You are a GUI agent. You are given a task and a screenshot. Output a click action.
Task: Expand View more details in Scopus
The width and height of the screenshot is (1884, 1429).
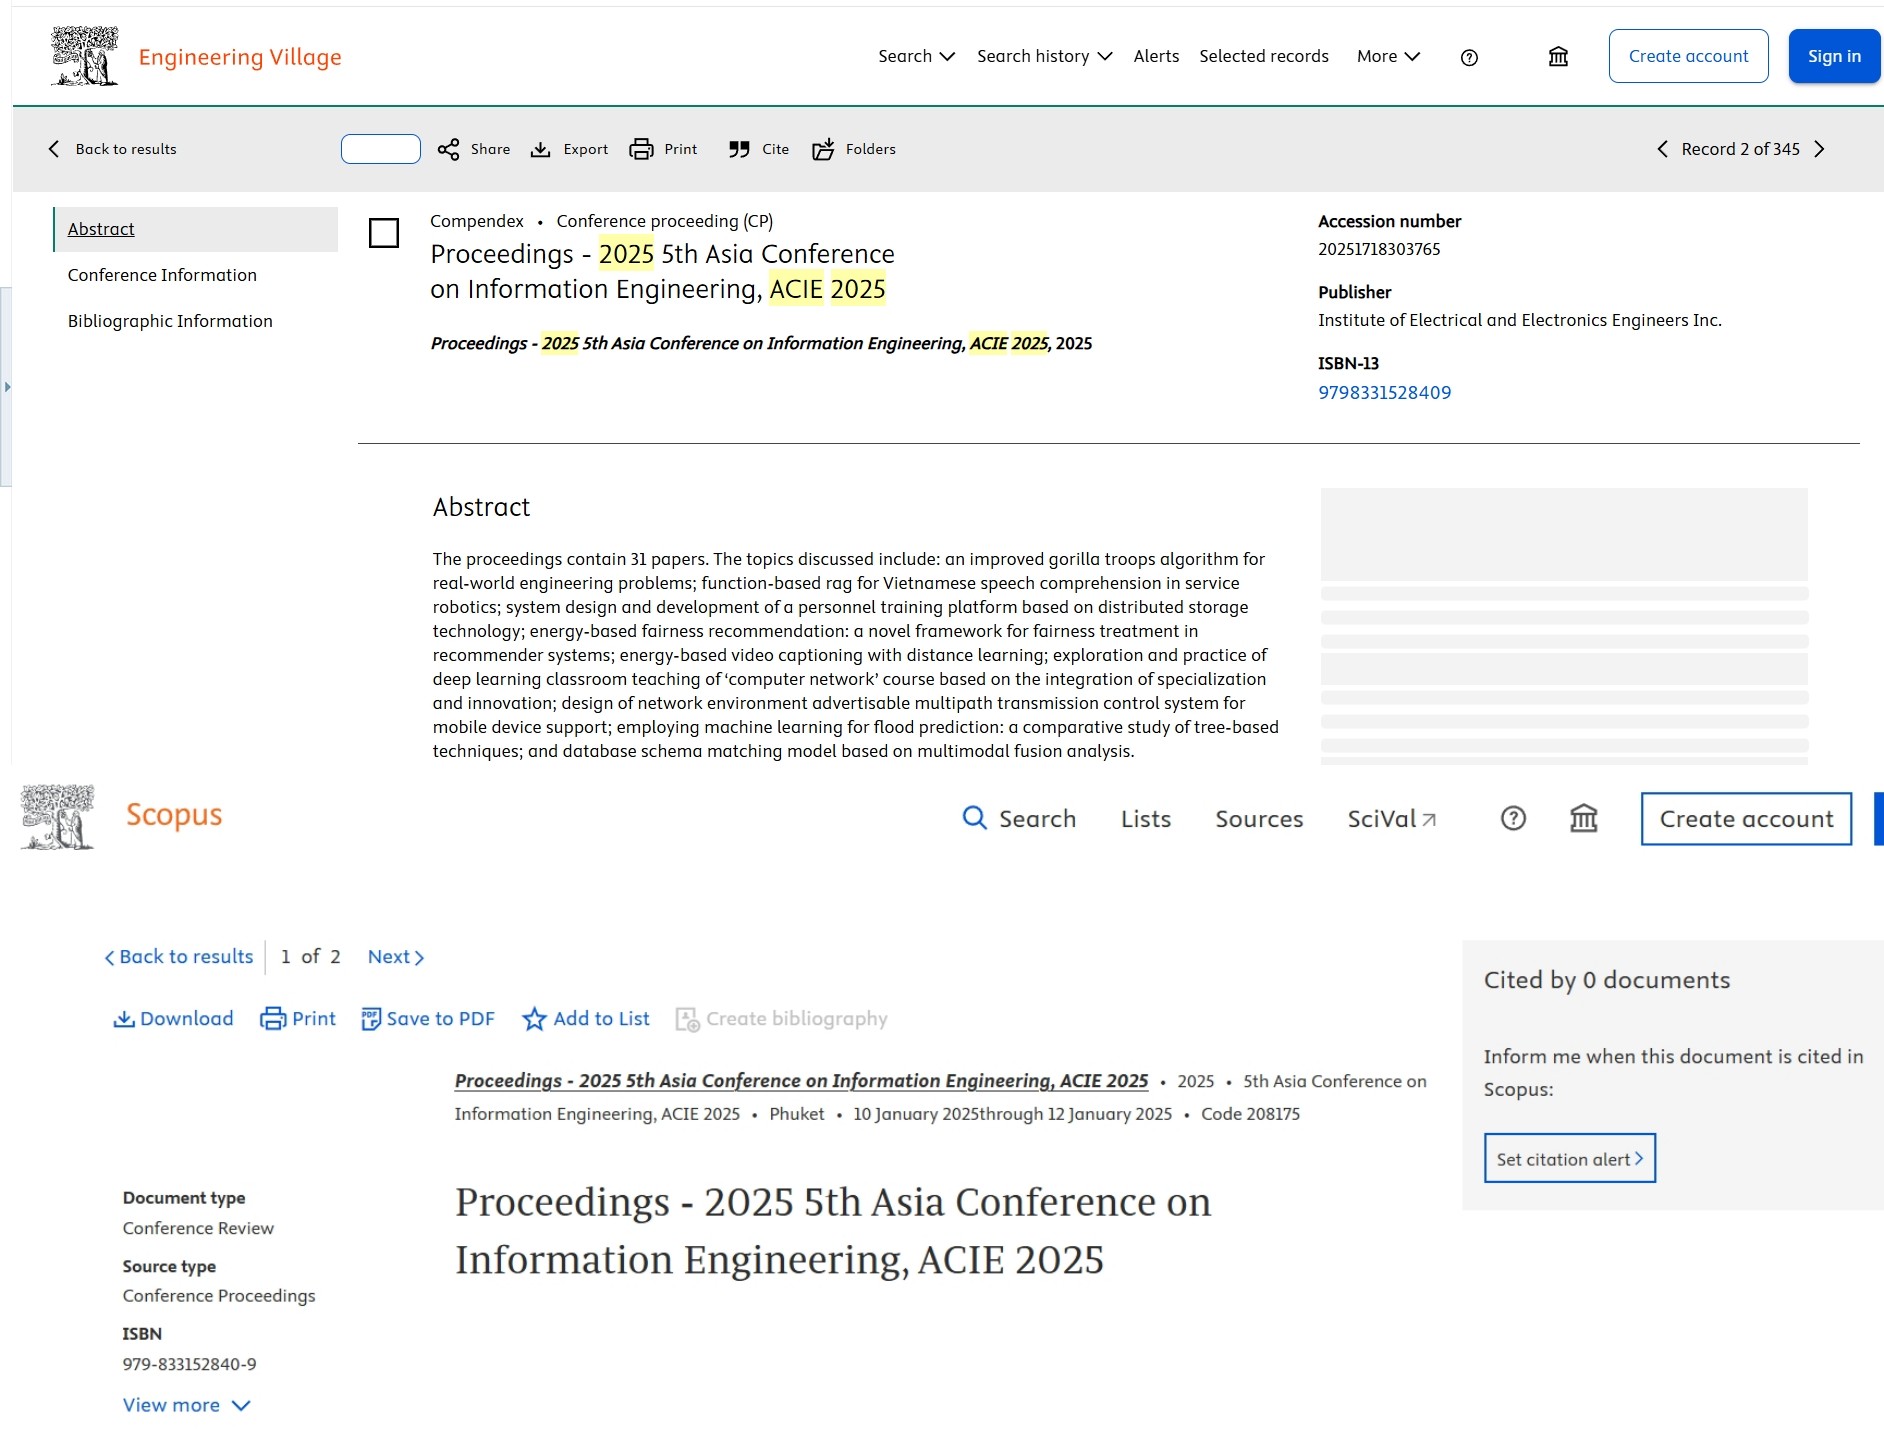pos(187,1405)
